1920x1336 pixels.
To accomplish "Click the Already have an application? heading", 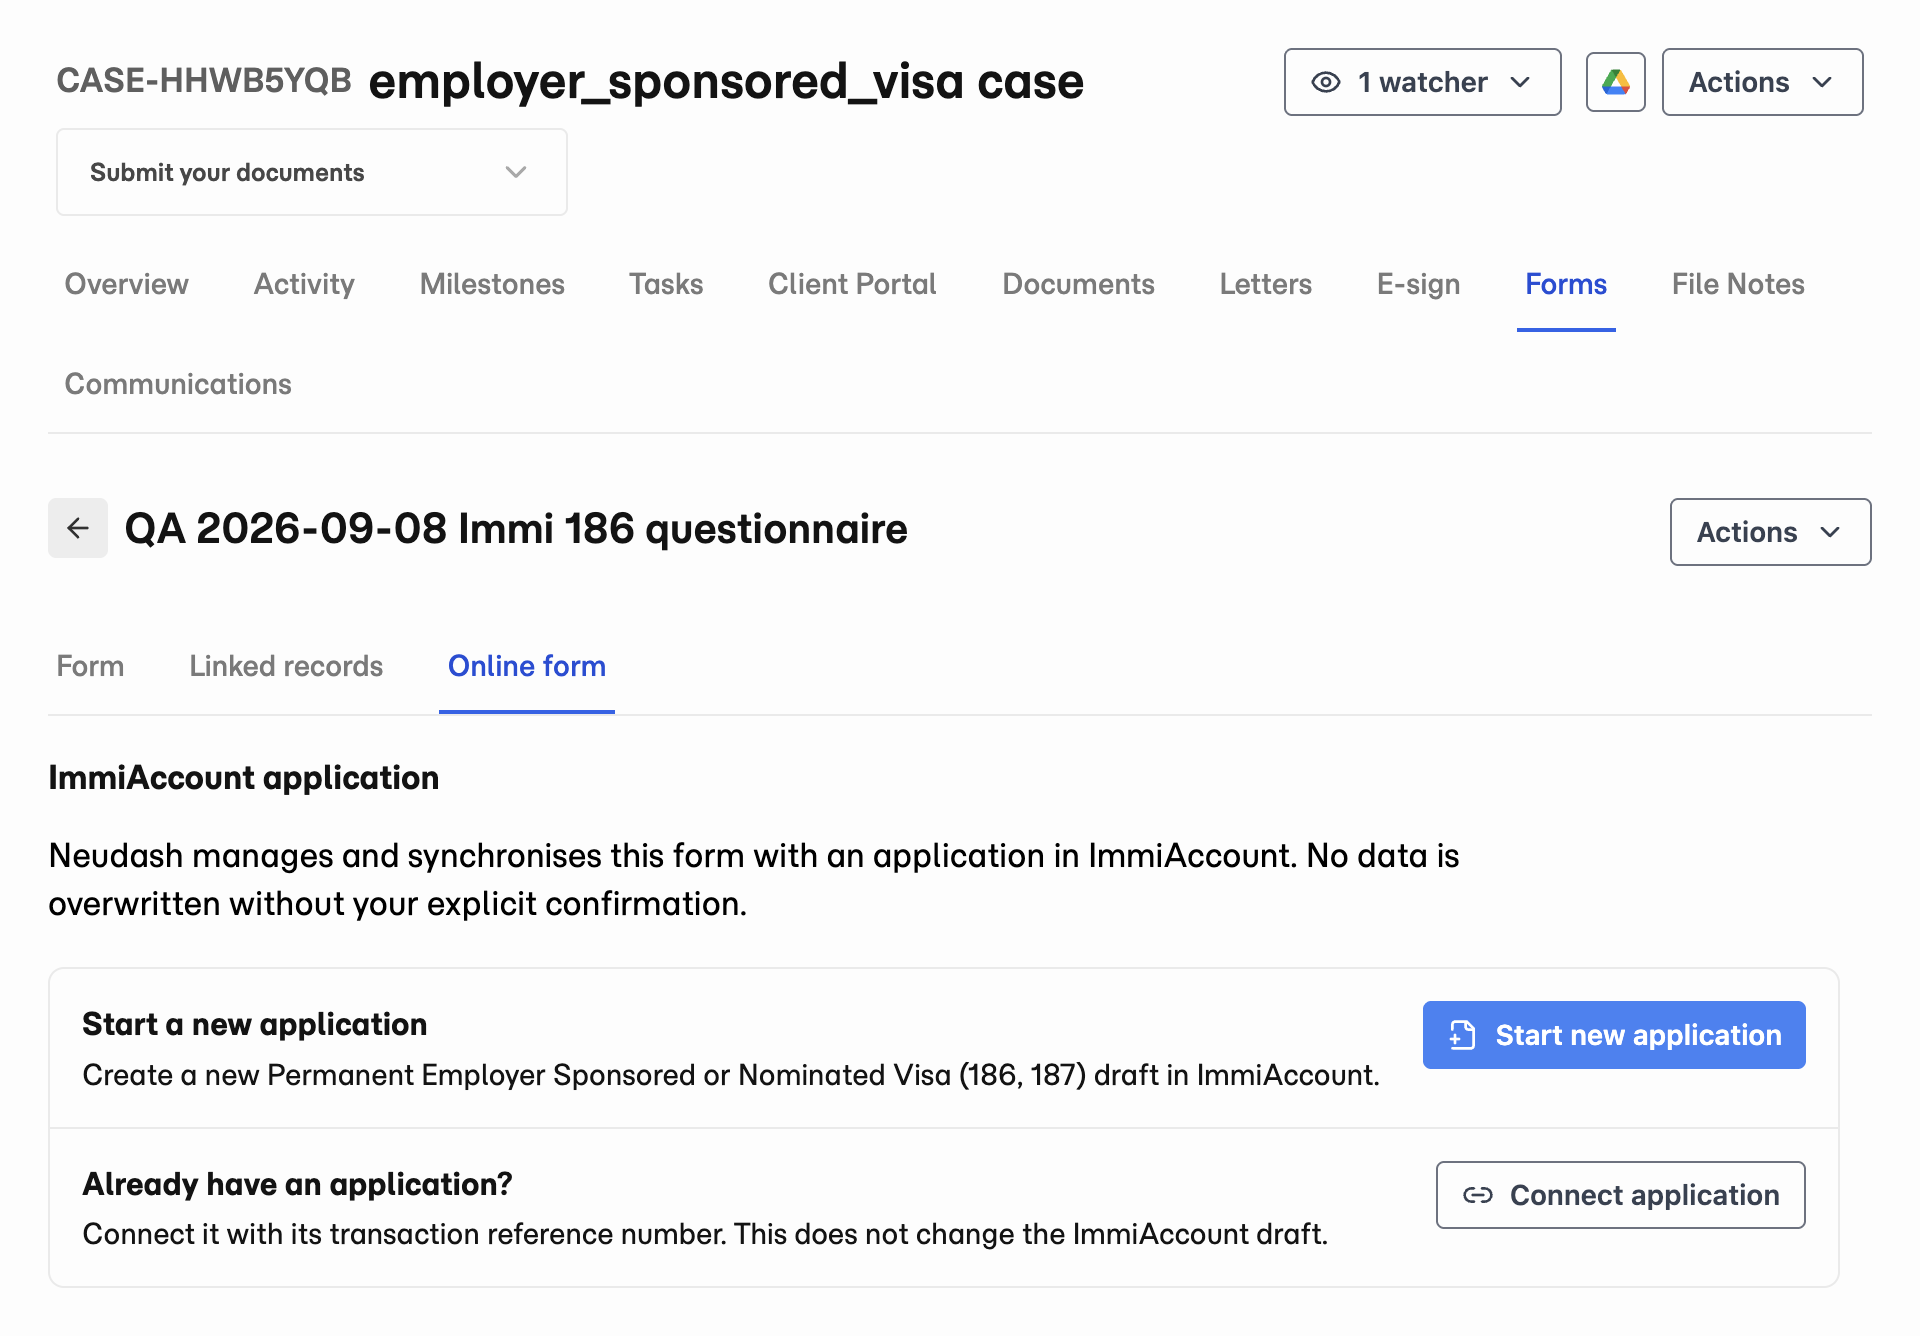I will [298, 1184].
